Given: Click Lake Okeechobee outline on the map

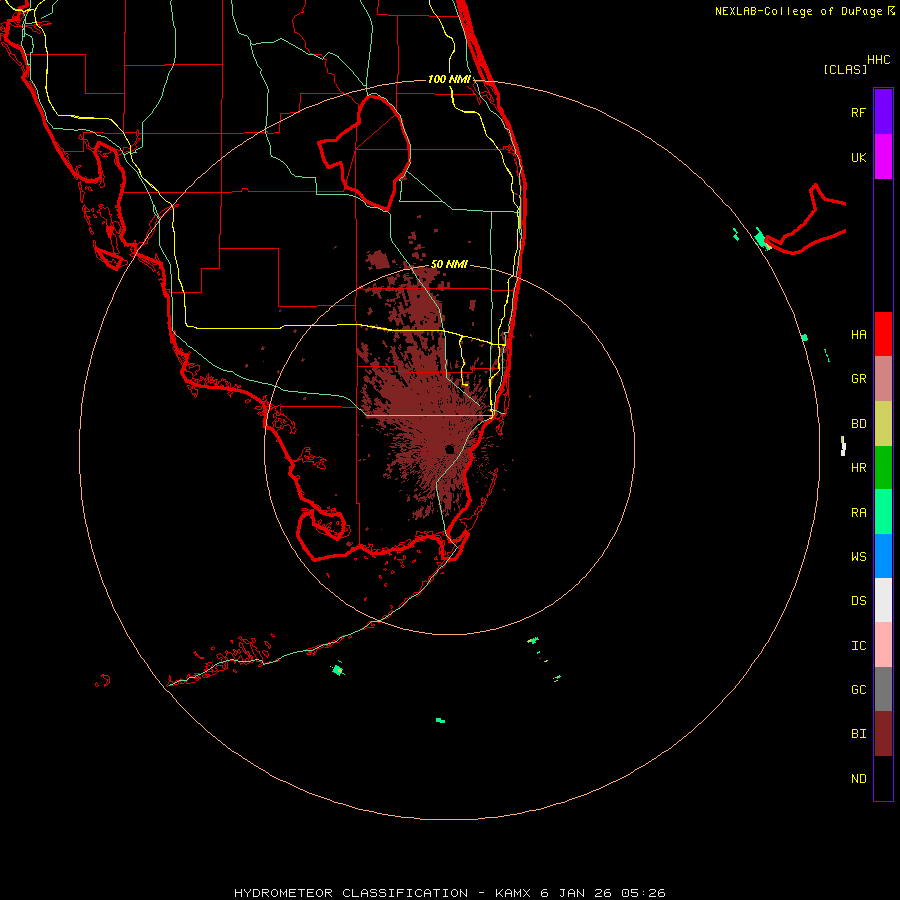Looking at the screenshot, I should click(364, 152).
